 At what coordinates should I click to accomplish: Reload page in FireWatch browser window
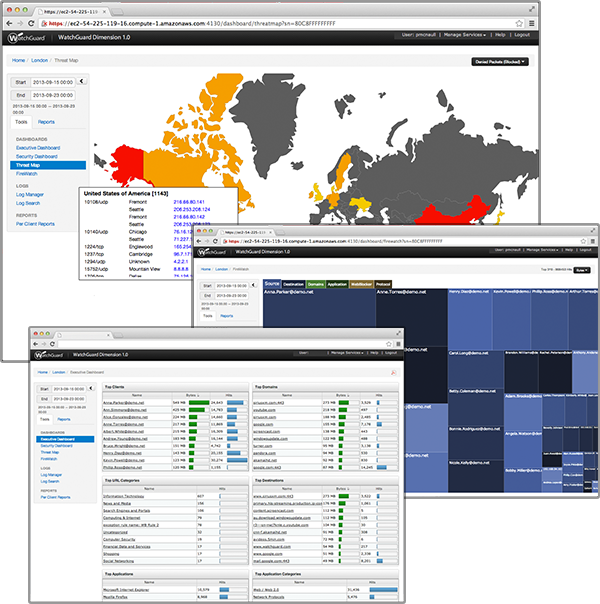point(215,241)
